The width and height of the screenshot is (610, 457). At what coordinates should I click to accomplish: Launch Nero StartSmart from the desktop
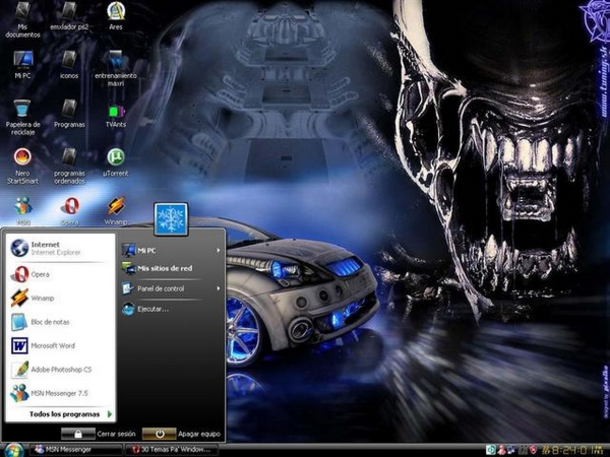coord(23,166)
